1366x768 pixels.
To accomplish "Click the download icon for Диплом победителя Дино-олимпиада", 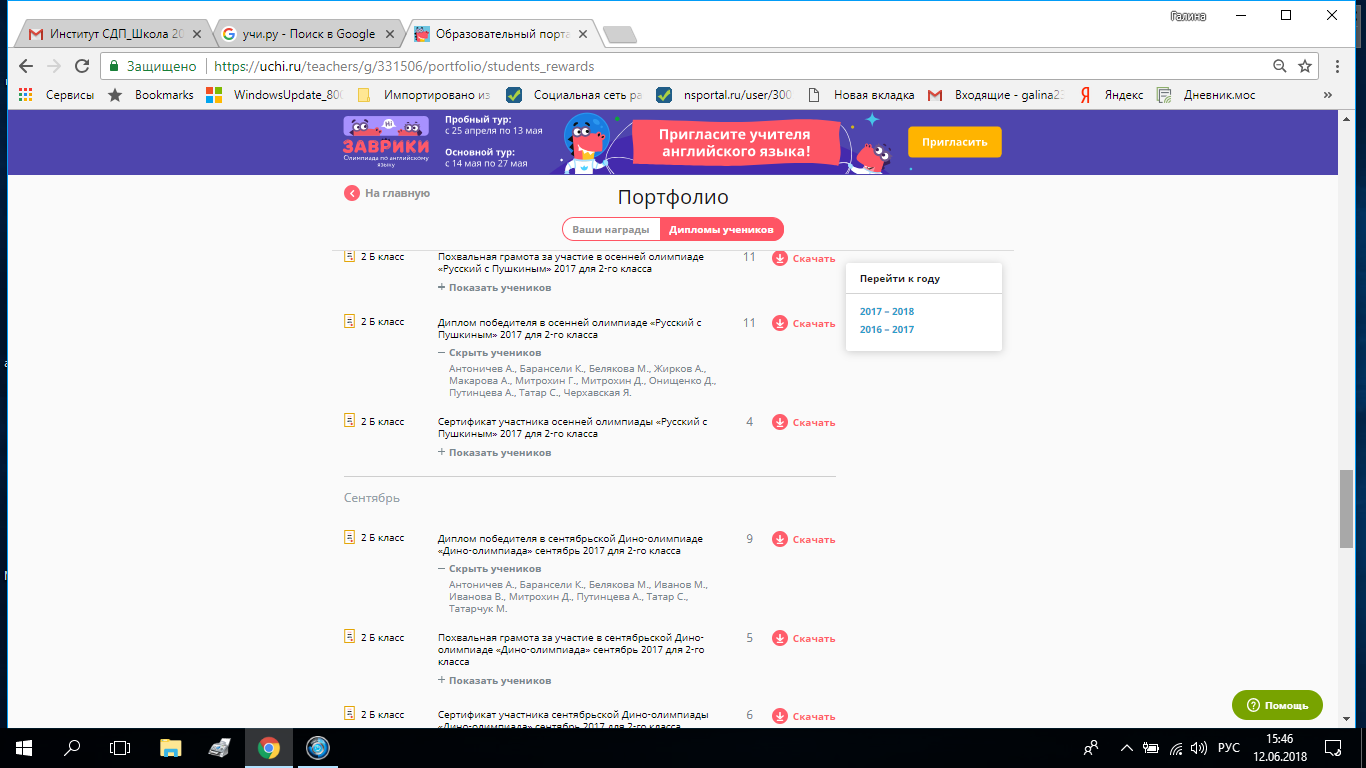I will click(780, 539).
